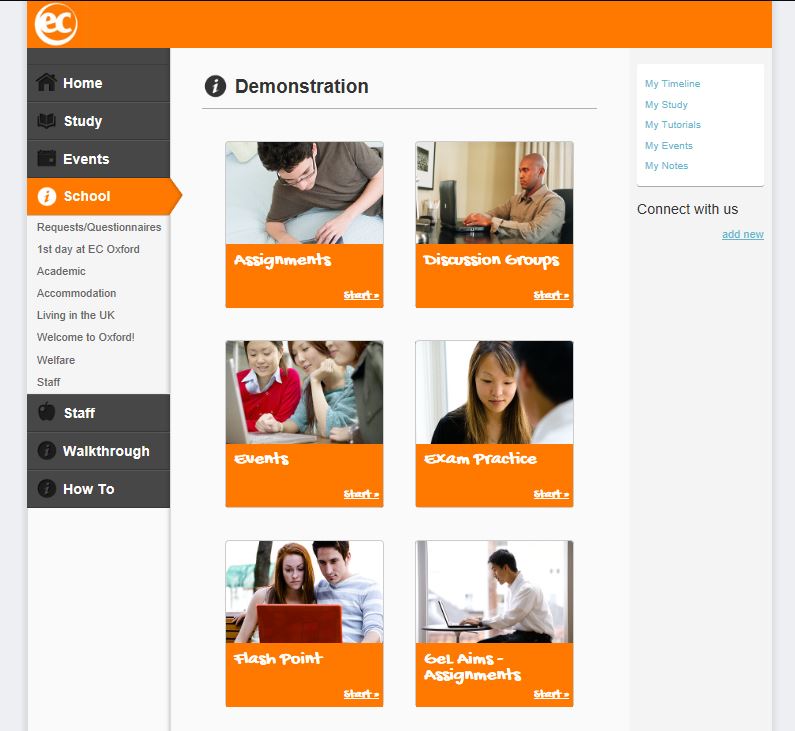The height and width of the screenshot is (731, 795).
Task: Click the GeL Aims - Assignments card photo
Action: click(x=494, y=592)
